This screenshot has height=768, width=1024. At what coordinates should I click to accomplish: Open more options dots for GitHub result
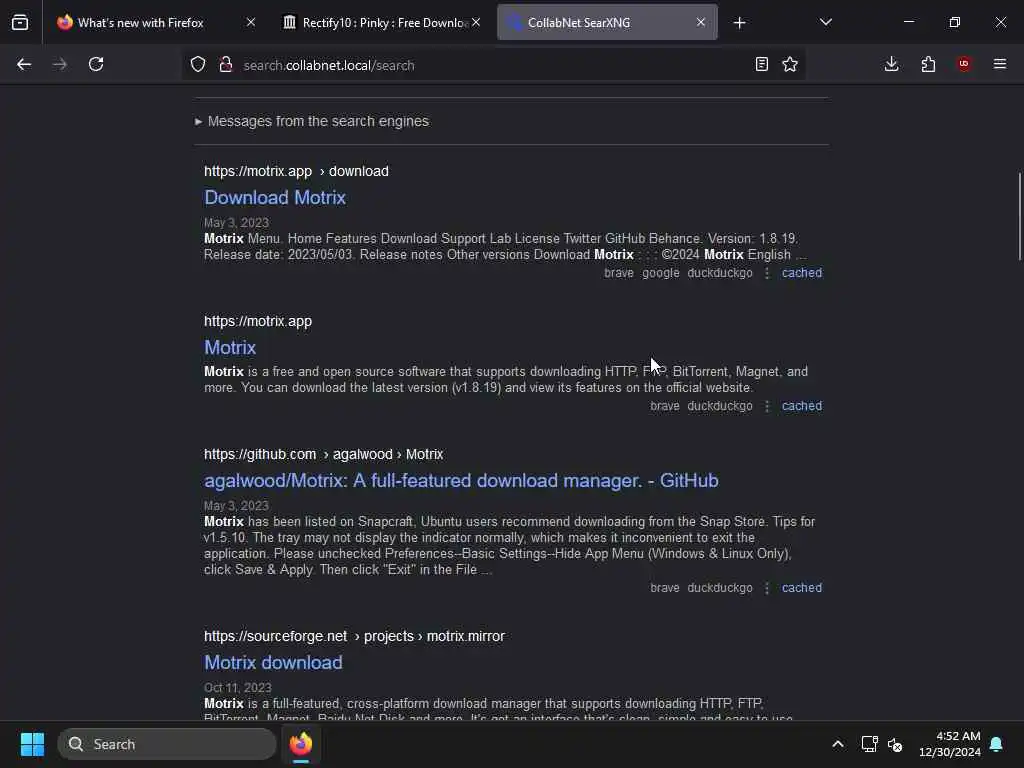767,588
